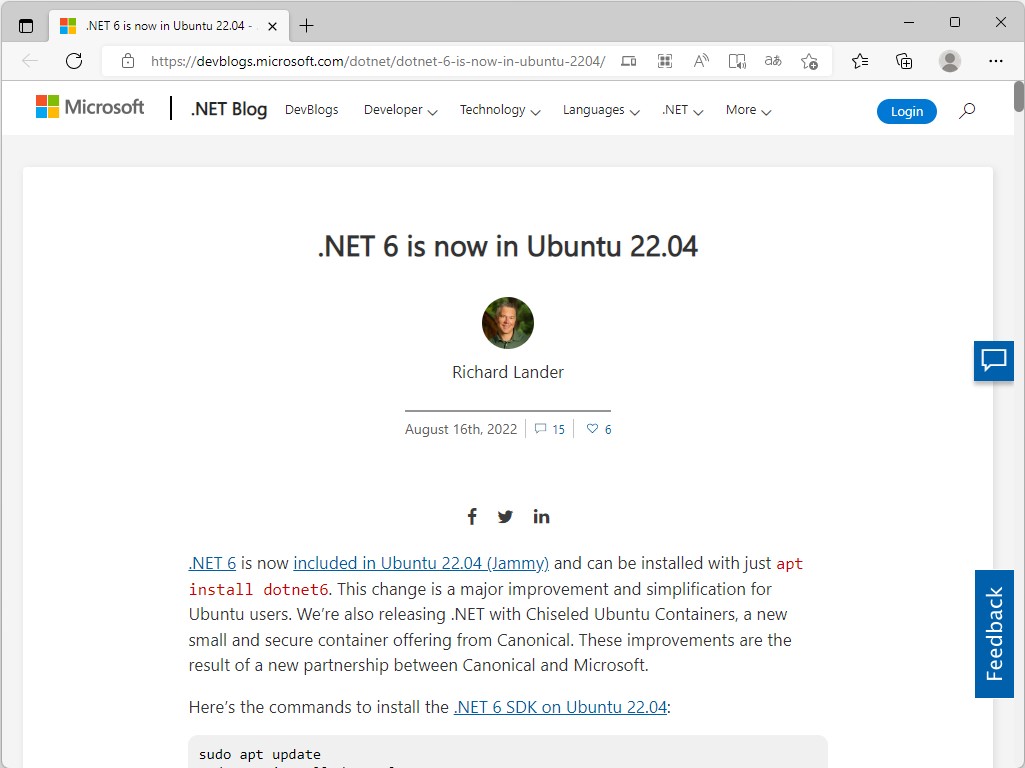The width and height of the screenshot is (1025, 768).
Task: Expand the Developer dropdown
Action: [x=399, y=110]
